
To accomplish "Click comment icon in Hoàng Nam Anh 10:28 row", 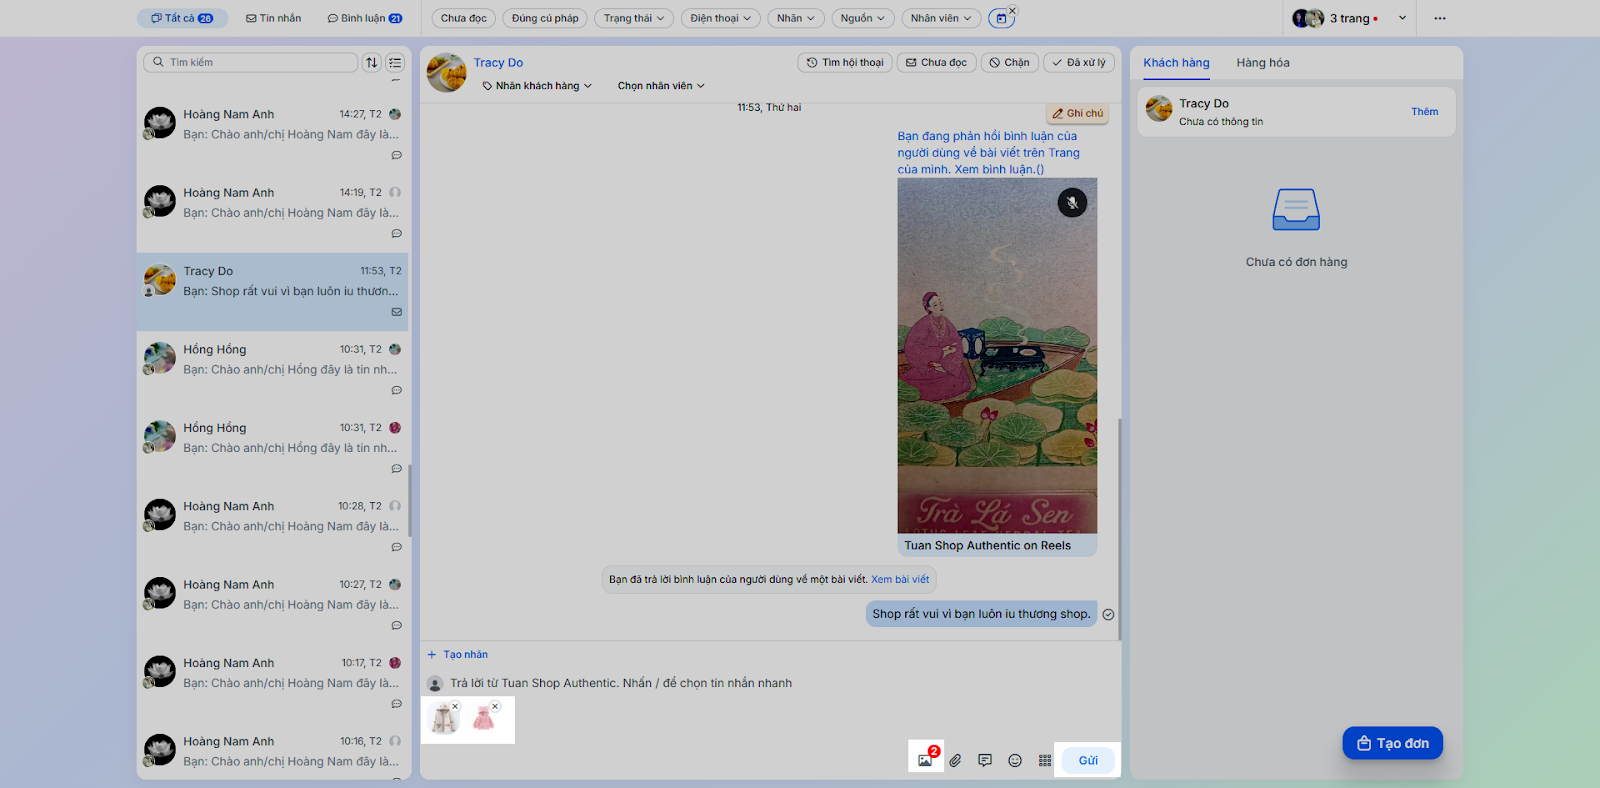I will (x=397, y=547).
